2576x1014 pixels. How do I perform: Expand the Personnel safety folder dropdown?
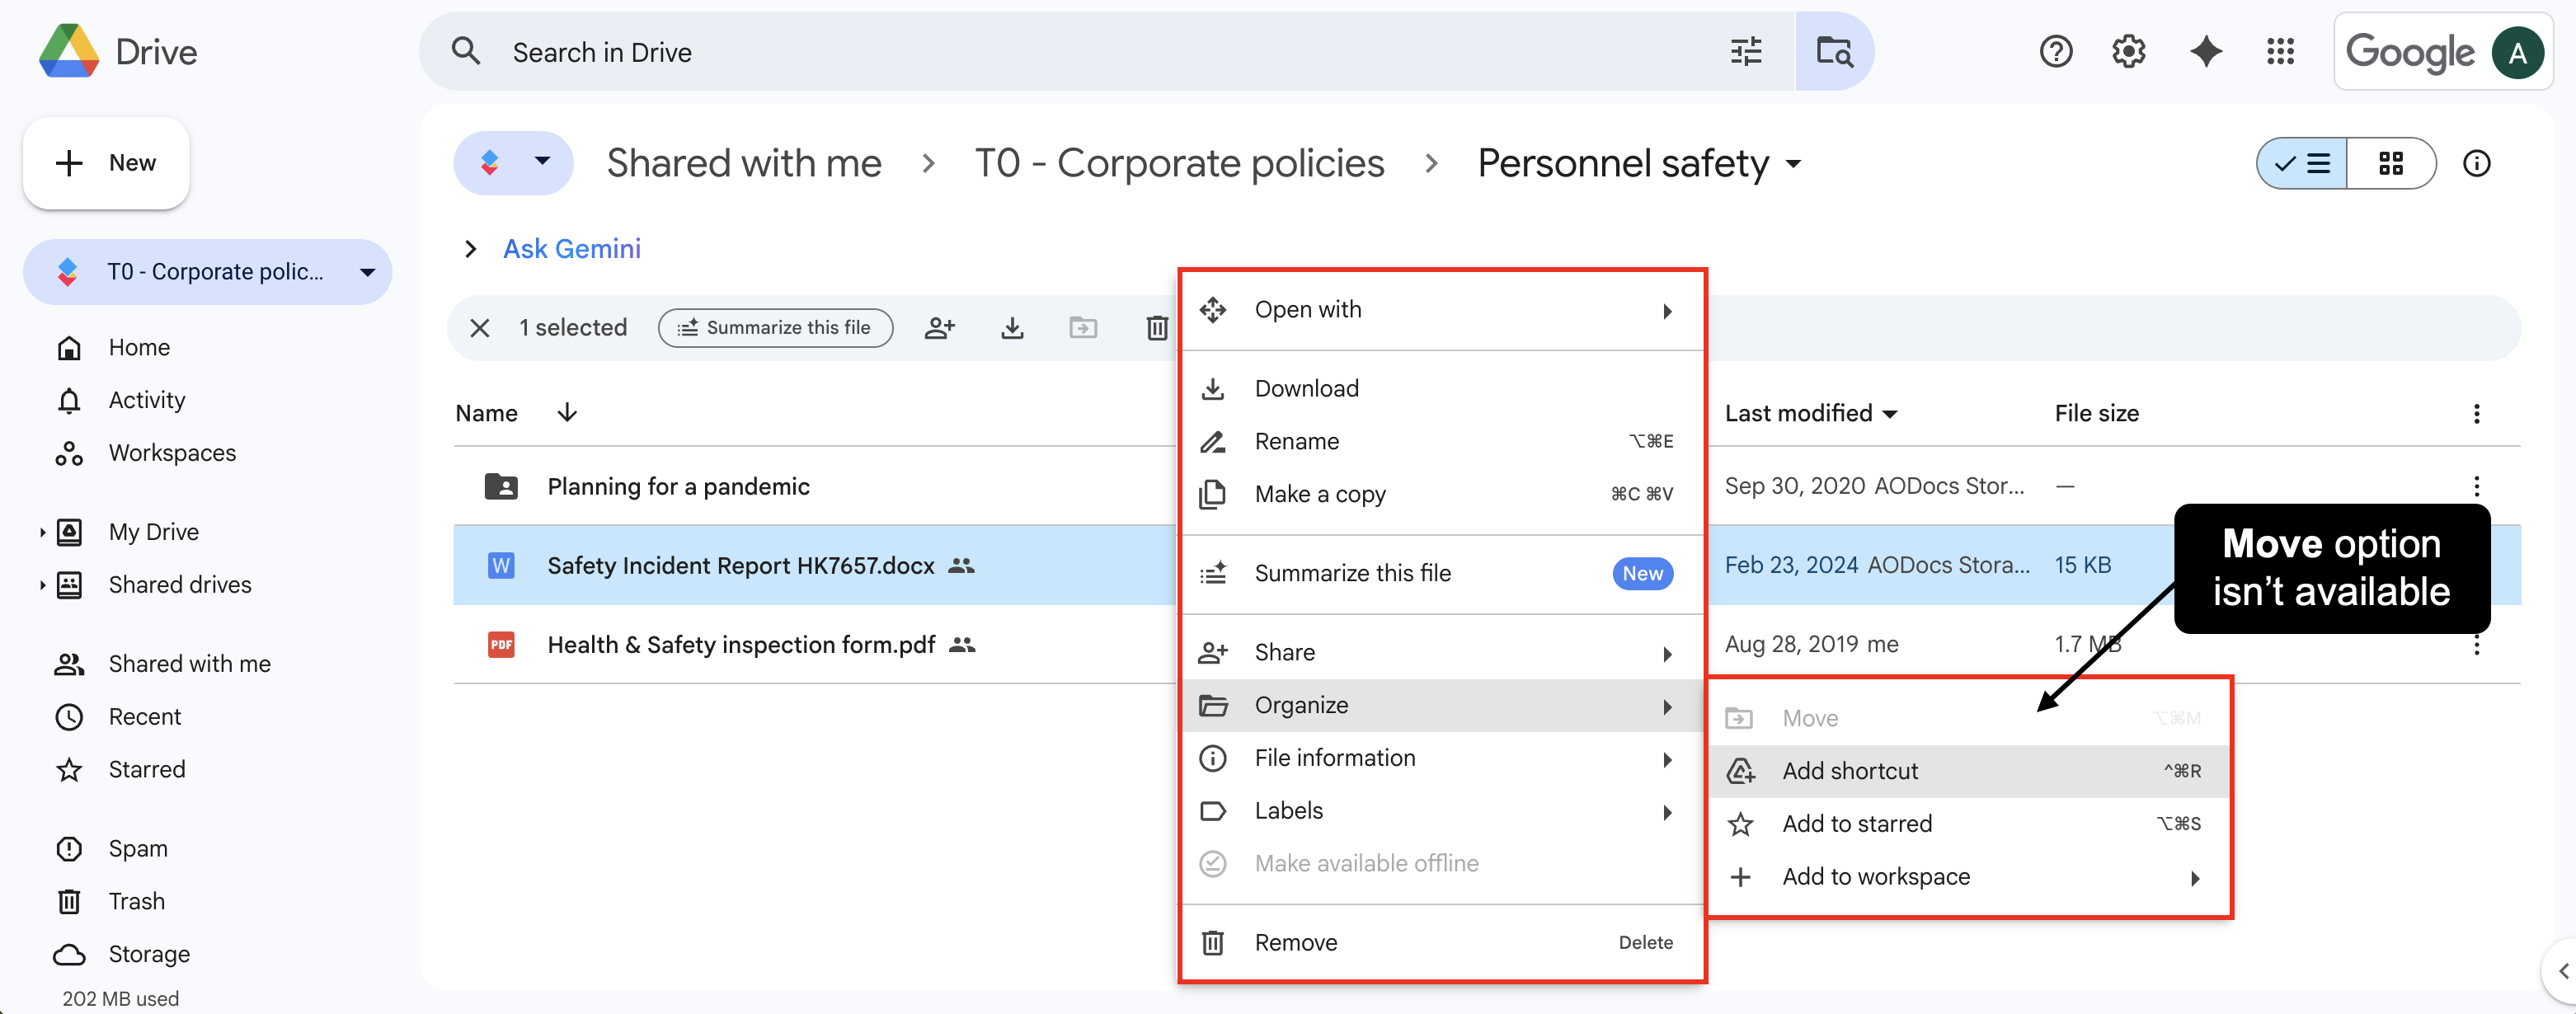point(1794,164)
